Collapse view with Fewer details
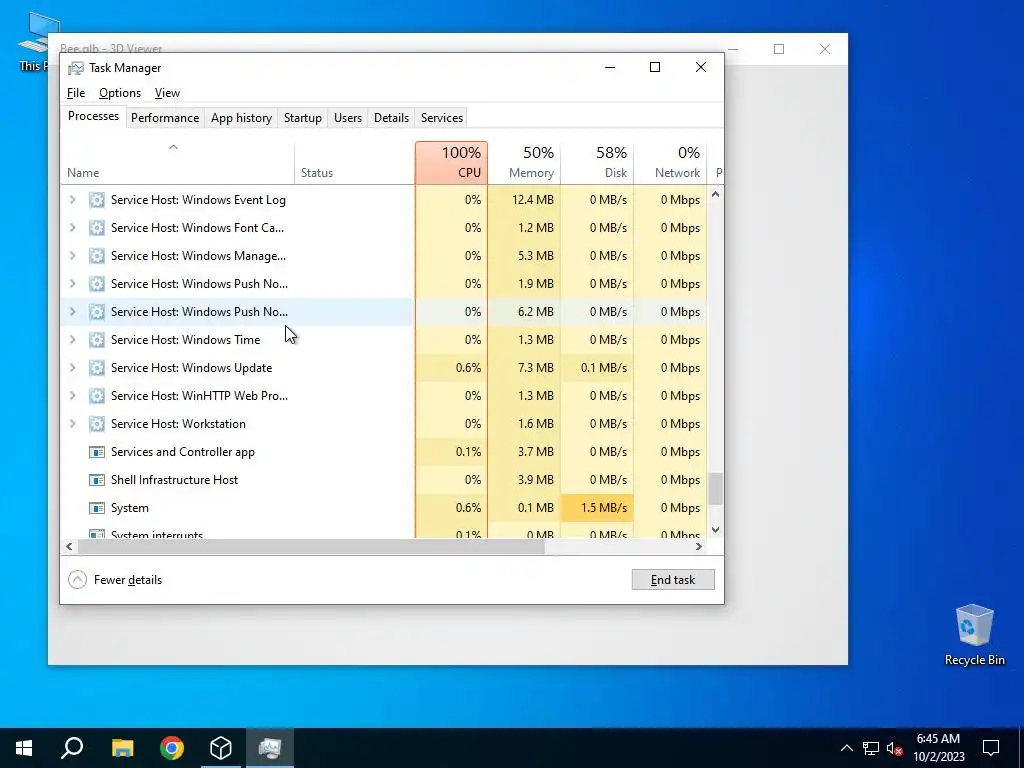This screenshot has height=768, width=1024. point(115,580)
